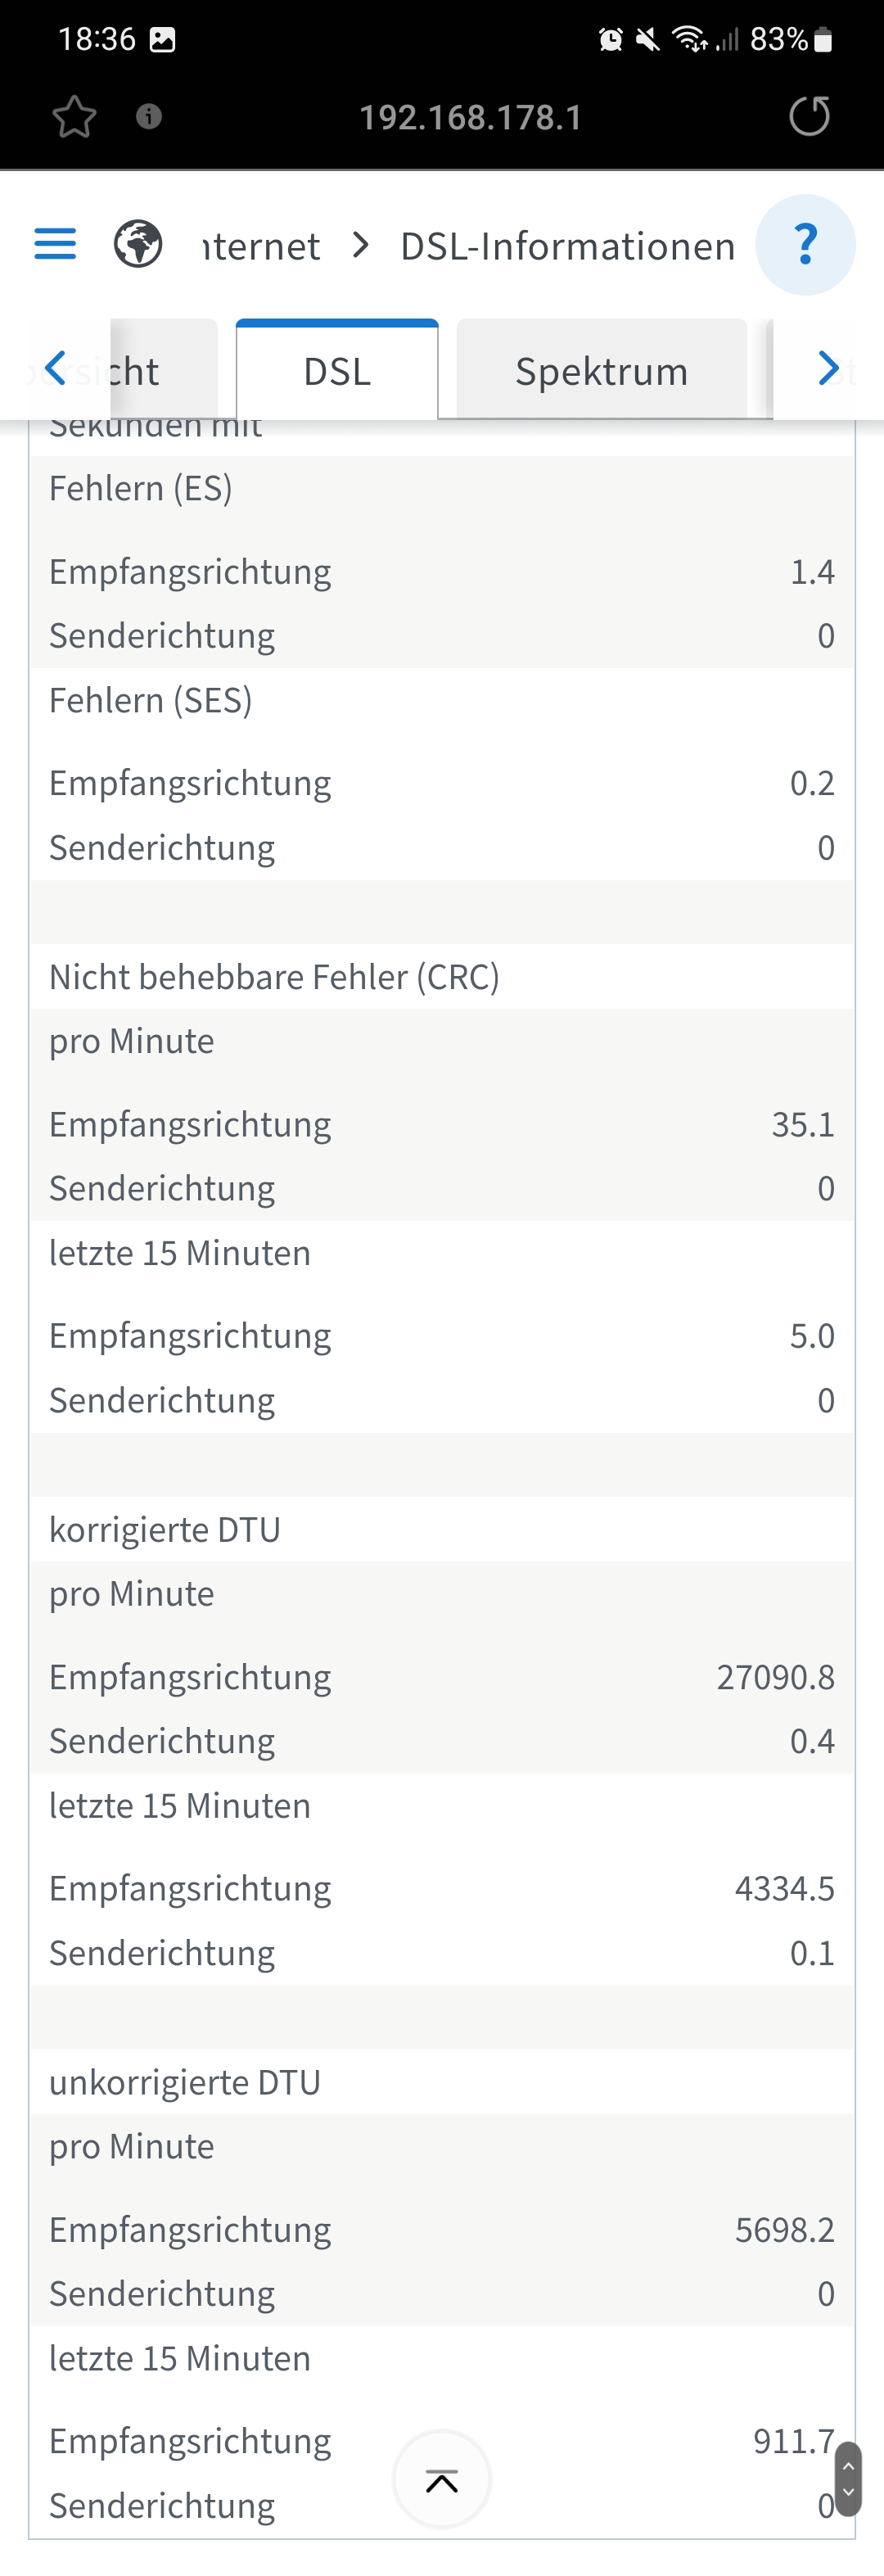Tap the DSL-Informationen breadcrumb title
884x2576 pixels.
(x=567, y=246)
